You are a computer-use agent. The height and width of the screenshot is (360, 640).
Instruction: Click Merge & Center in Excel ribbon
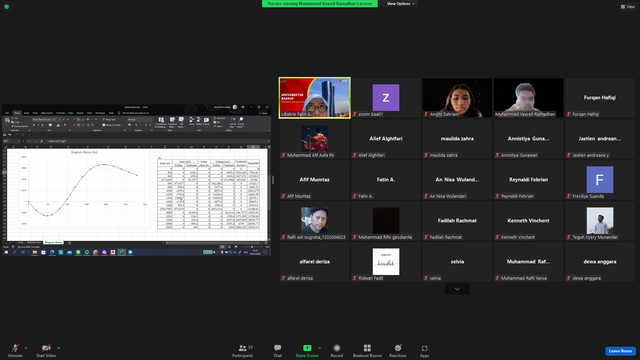(112, 125)
